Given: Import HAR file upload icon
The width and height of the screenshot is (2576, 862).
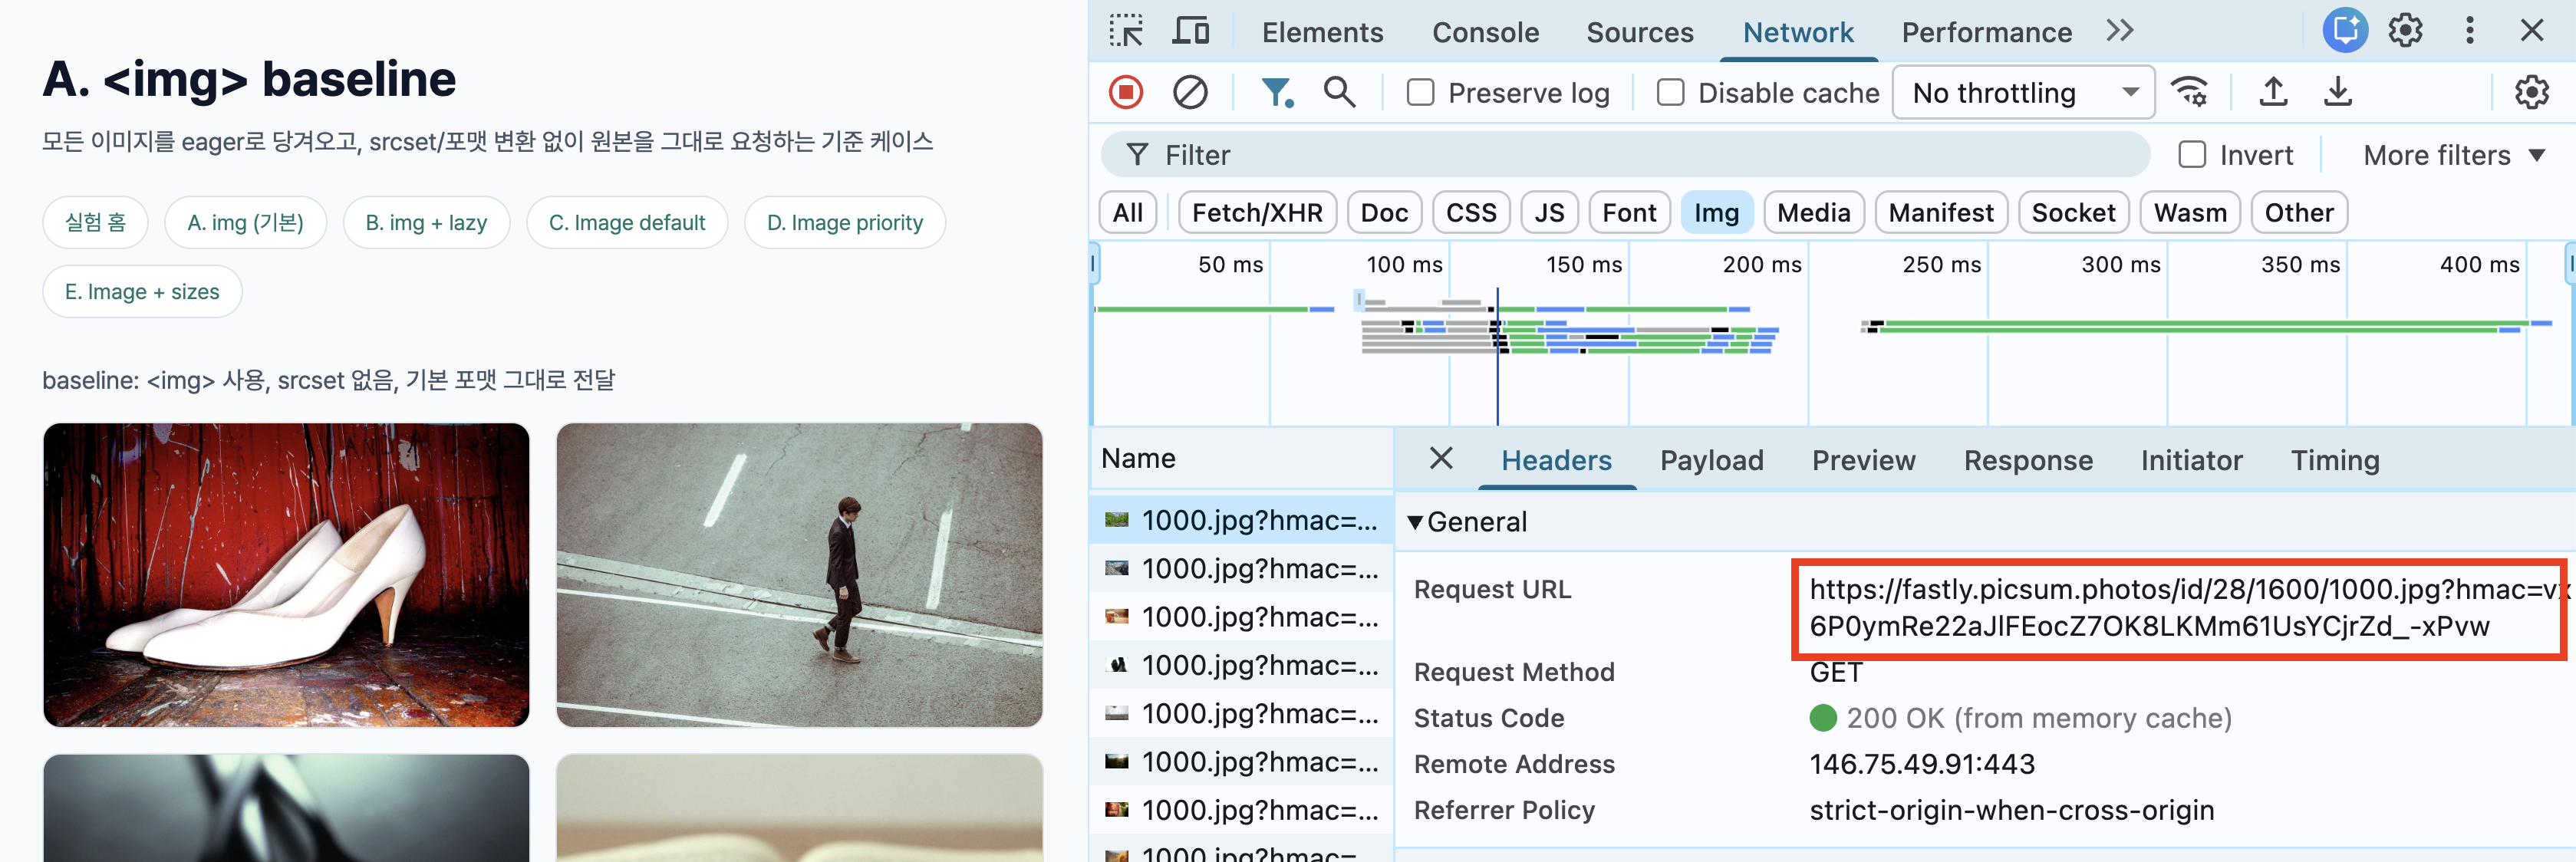Looking at the screenshot, I should 2273,93.
